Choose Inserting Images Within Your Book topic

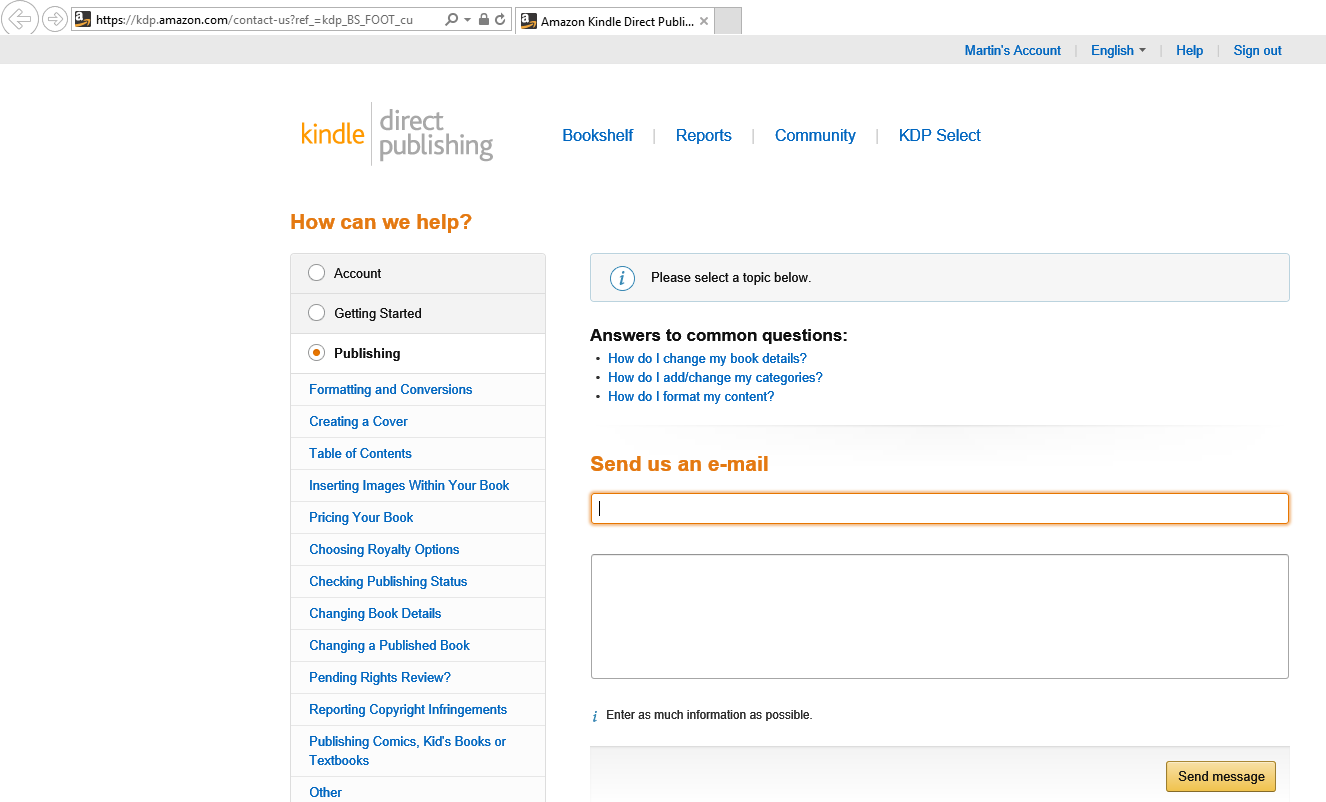409,485
